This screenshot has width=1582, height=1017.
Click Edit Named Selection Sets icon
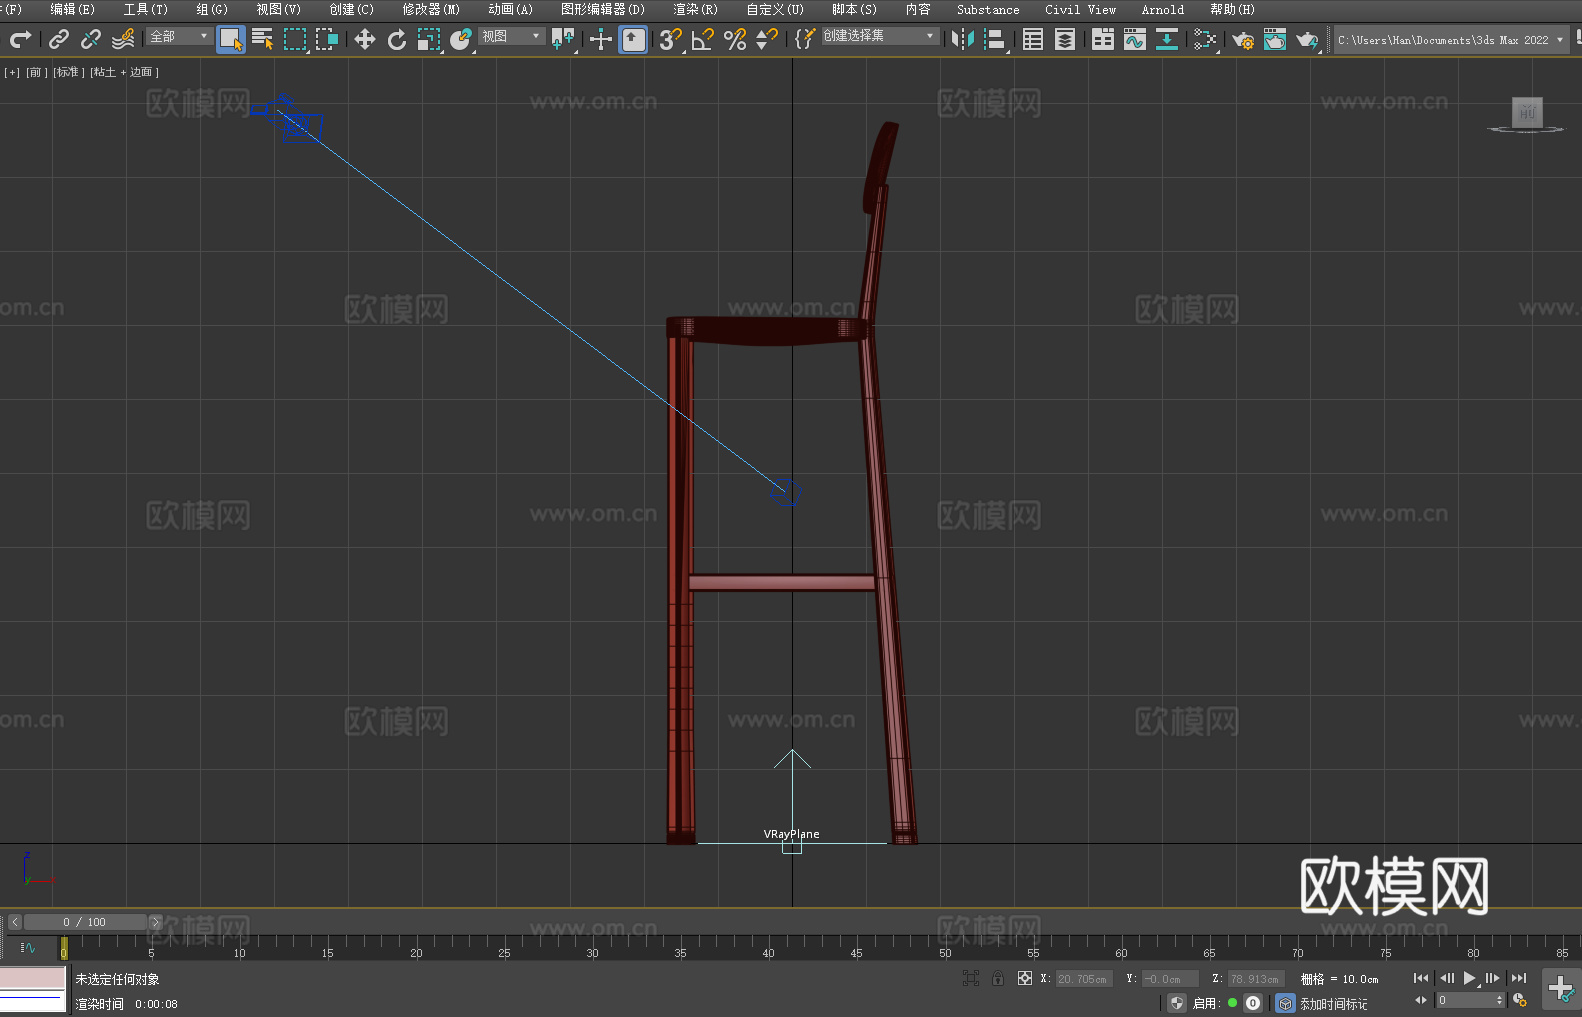pos(805,39)
